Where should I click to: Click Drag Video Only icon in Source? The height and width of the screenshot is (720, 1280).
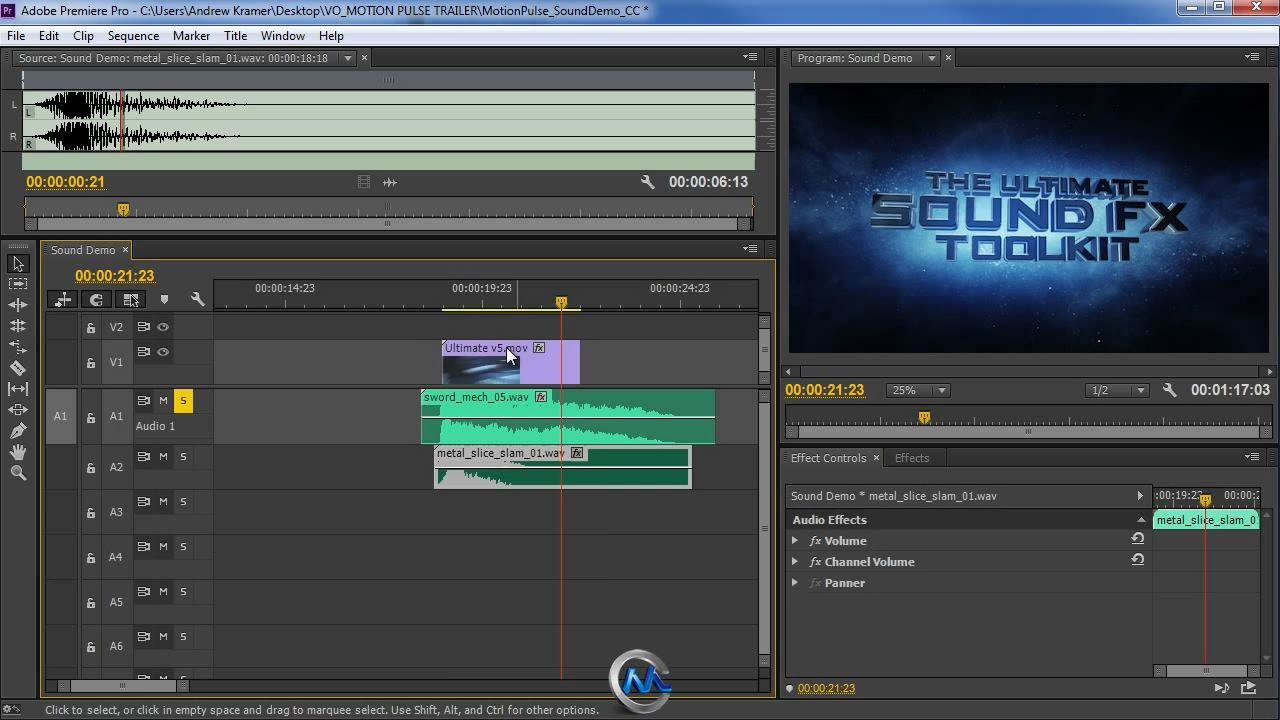click(364, 182)
